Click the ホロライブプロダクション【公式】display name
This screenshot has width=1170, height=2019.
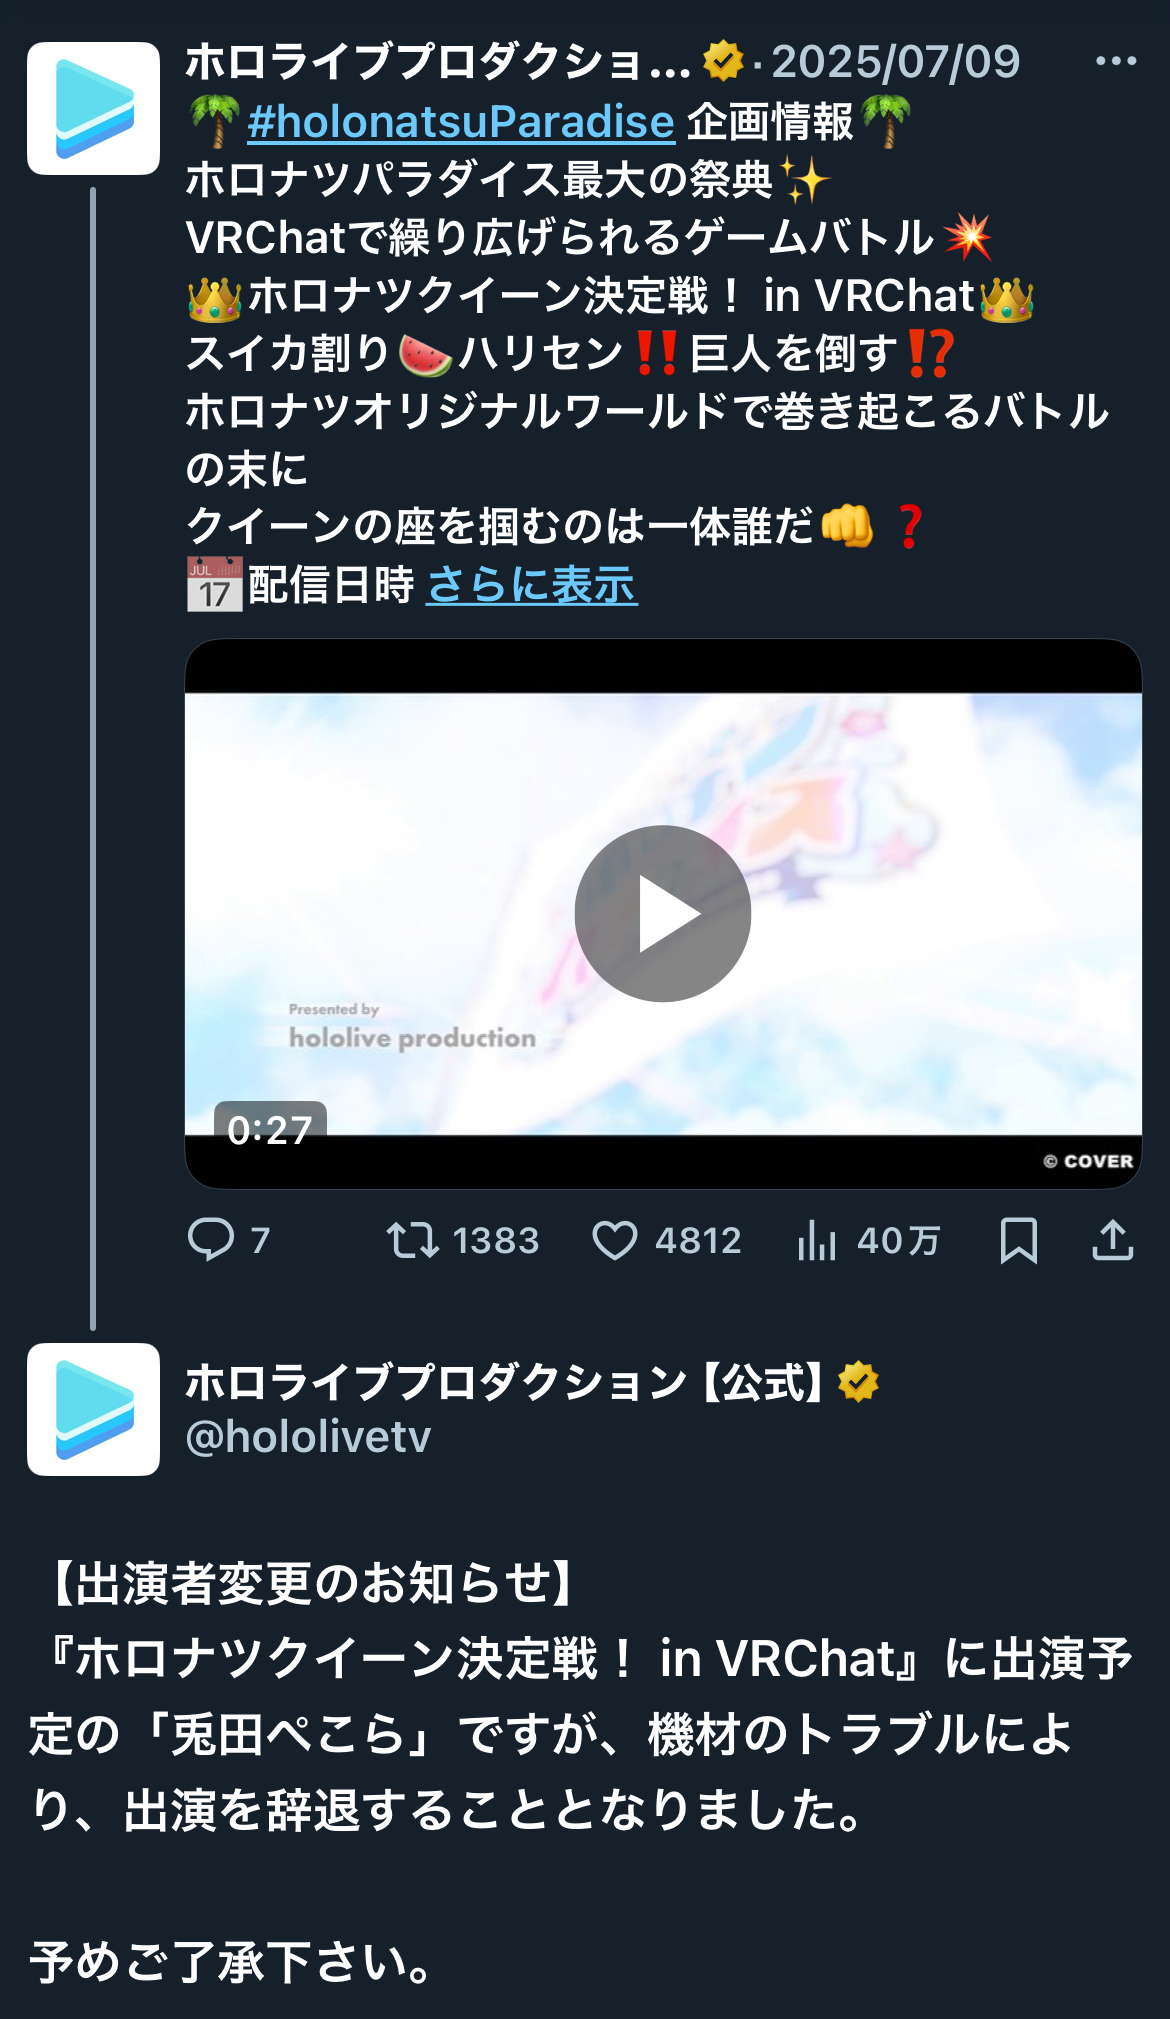(x=507, y=1382)
